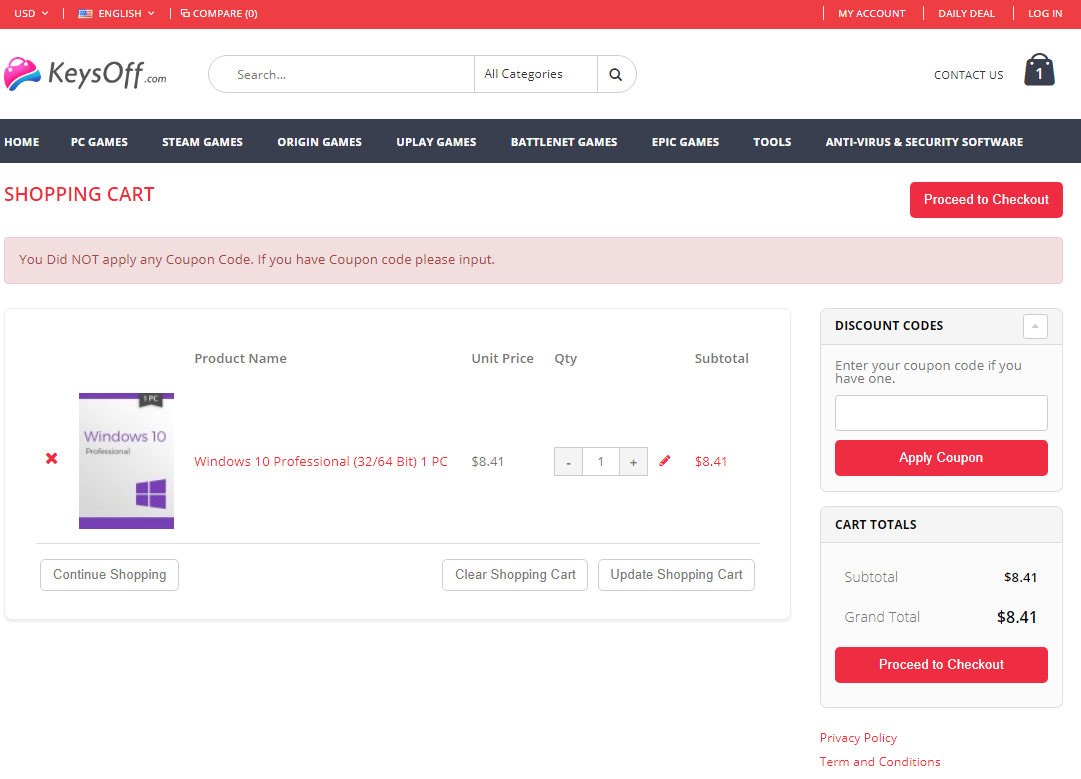Open Privacy Policy link

[858, 738]
